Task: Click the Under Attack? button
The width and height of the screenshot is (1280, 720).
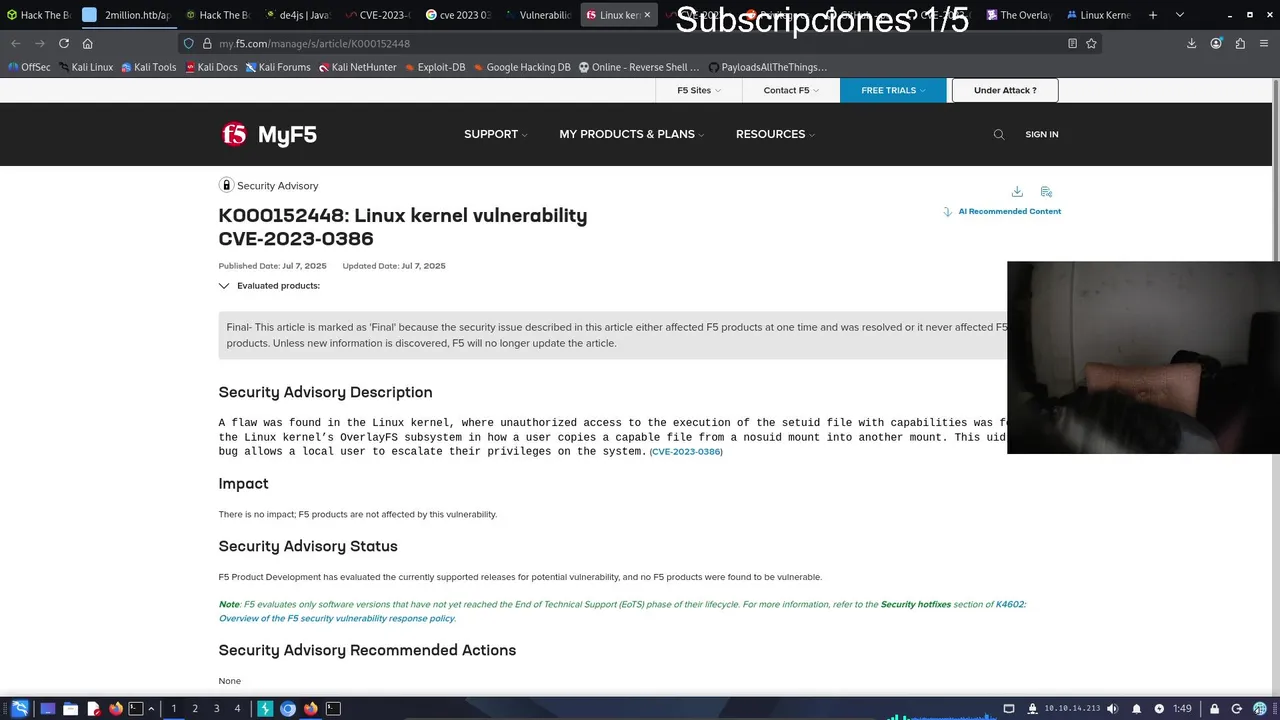Action: 1005,90
